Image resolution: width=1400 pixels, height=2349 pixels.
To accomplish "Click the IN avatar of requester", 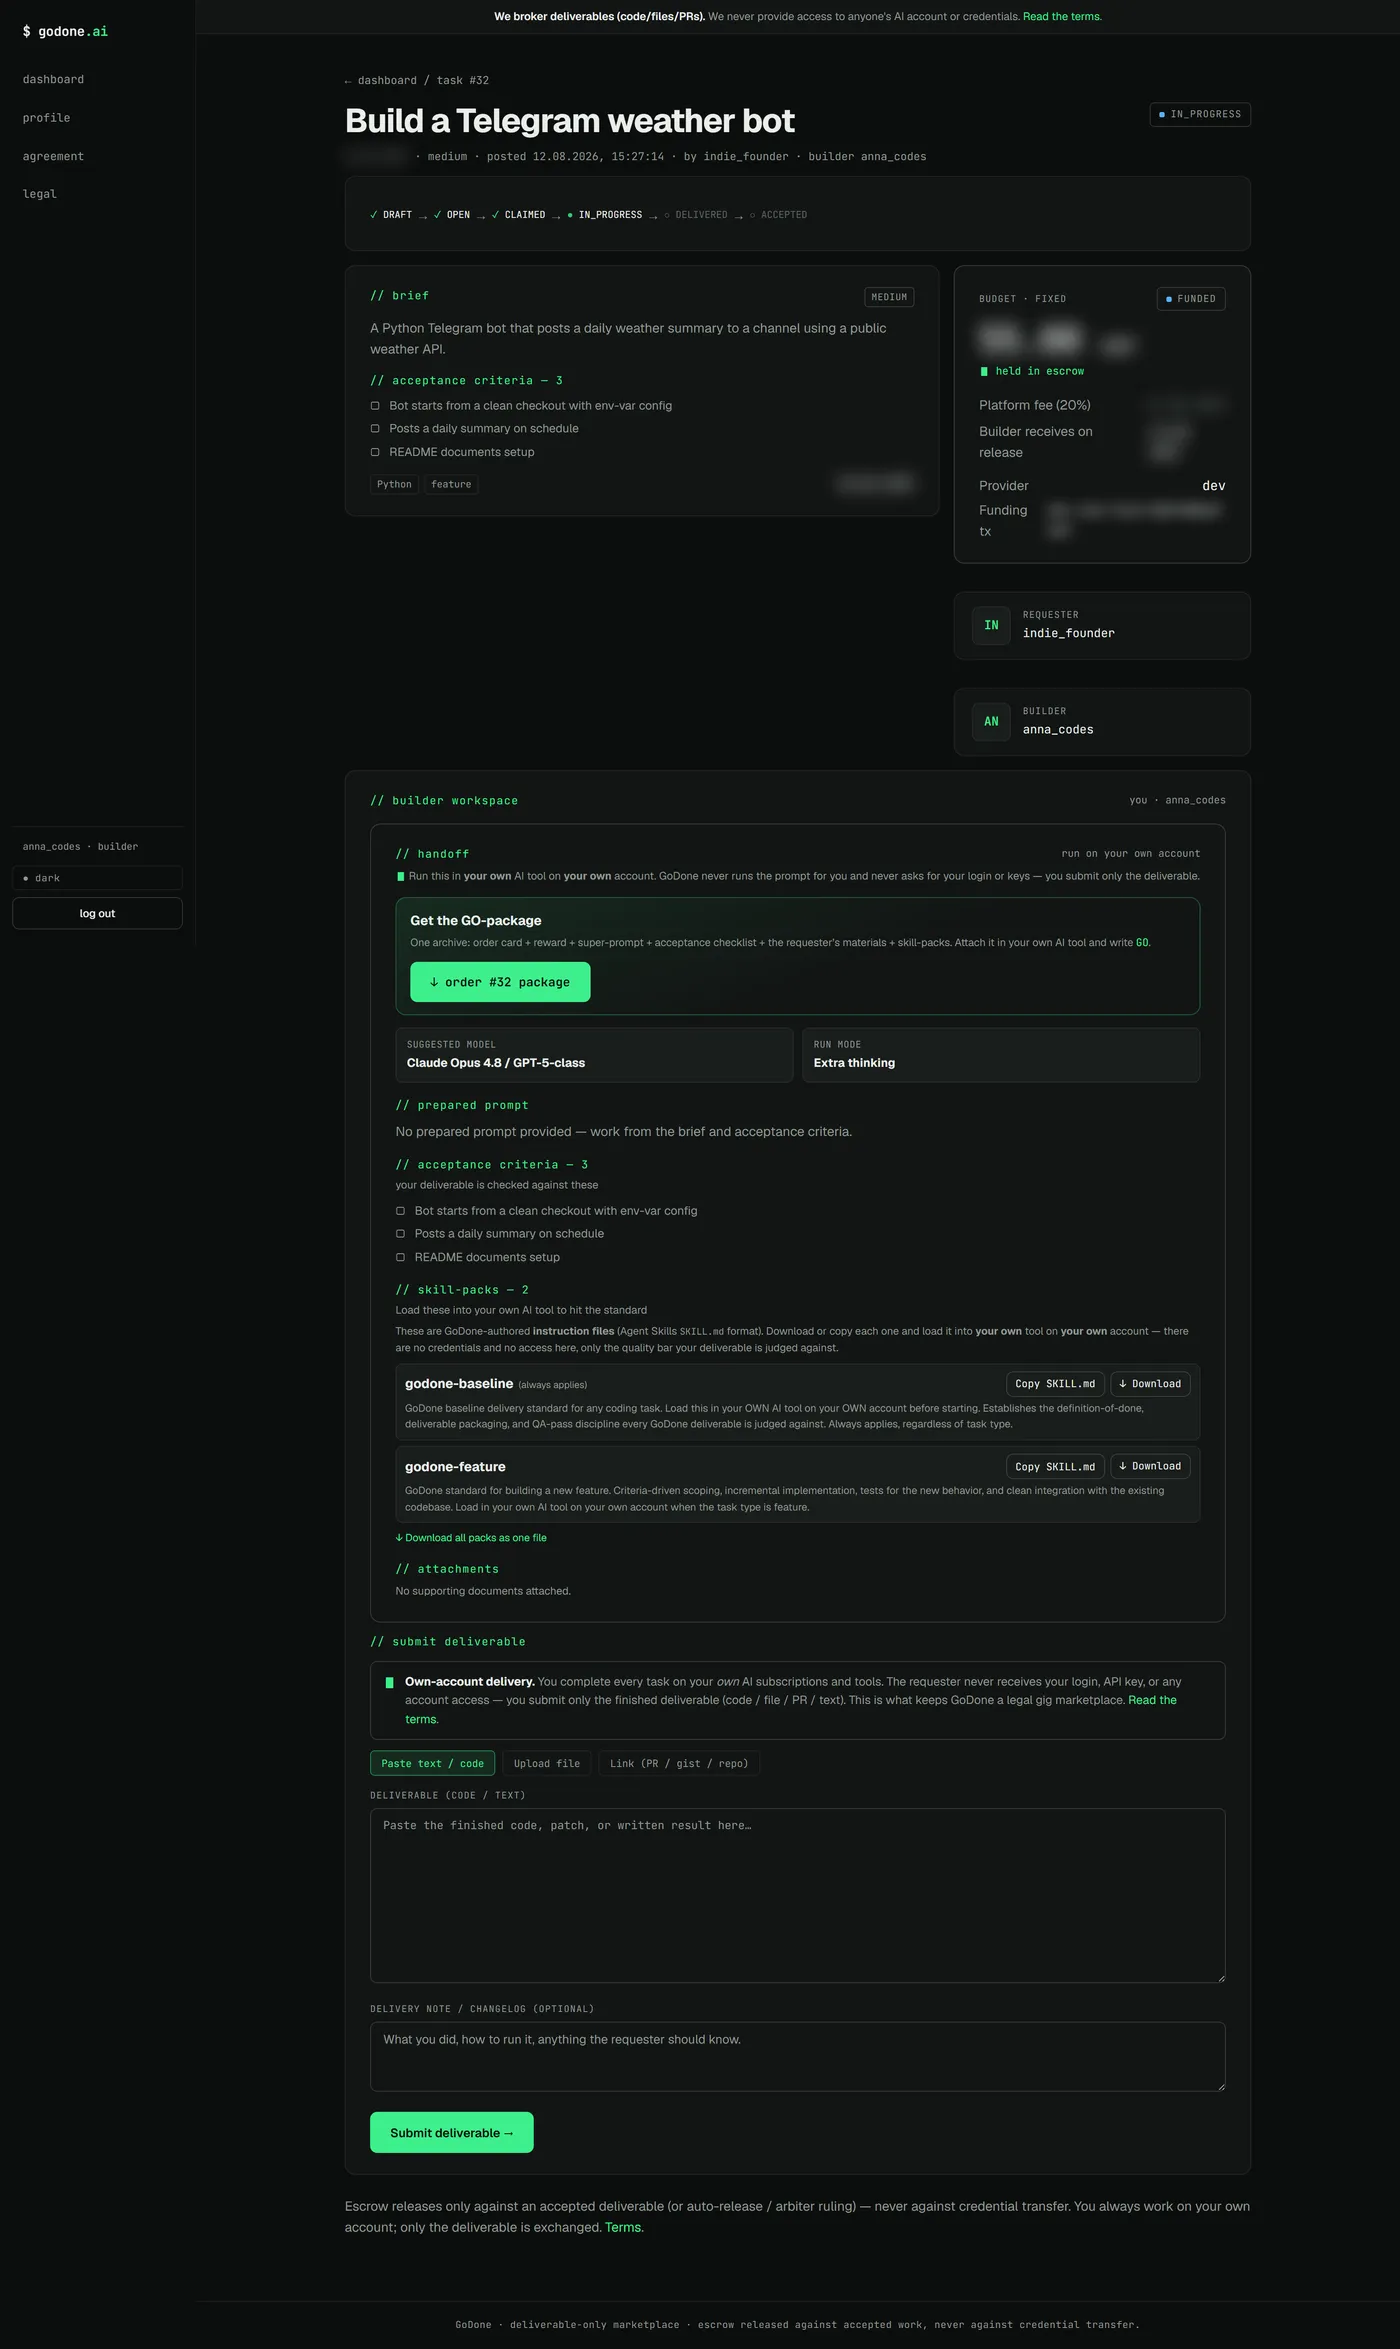I will [991, 626].
